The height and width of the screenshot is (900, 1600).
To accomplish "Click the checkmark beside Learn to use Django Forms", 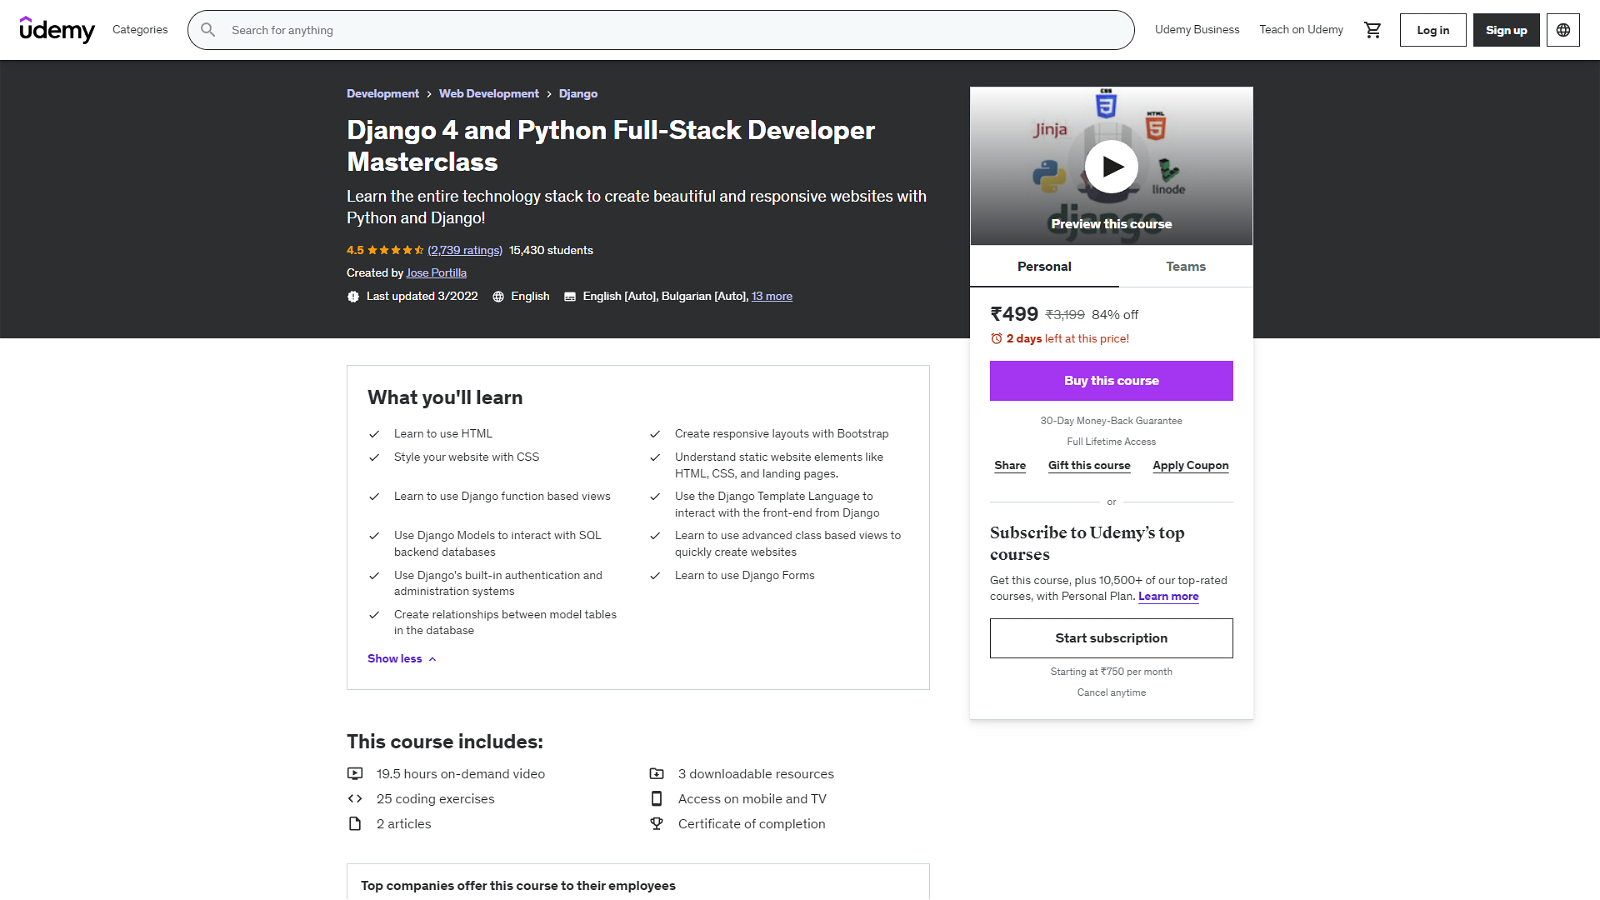I will point(655,576).
